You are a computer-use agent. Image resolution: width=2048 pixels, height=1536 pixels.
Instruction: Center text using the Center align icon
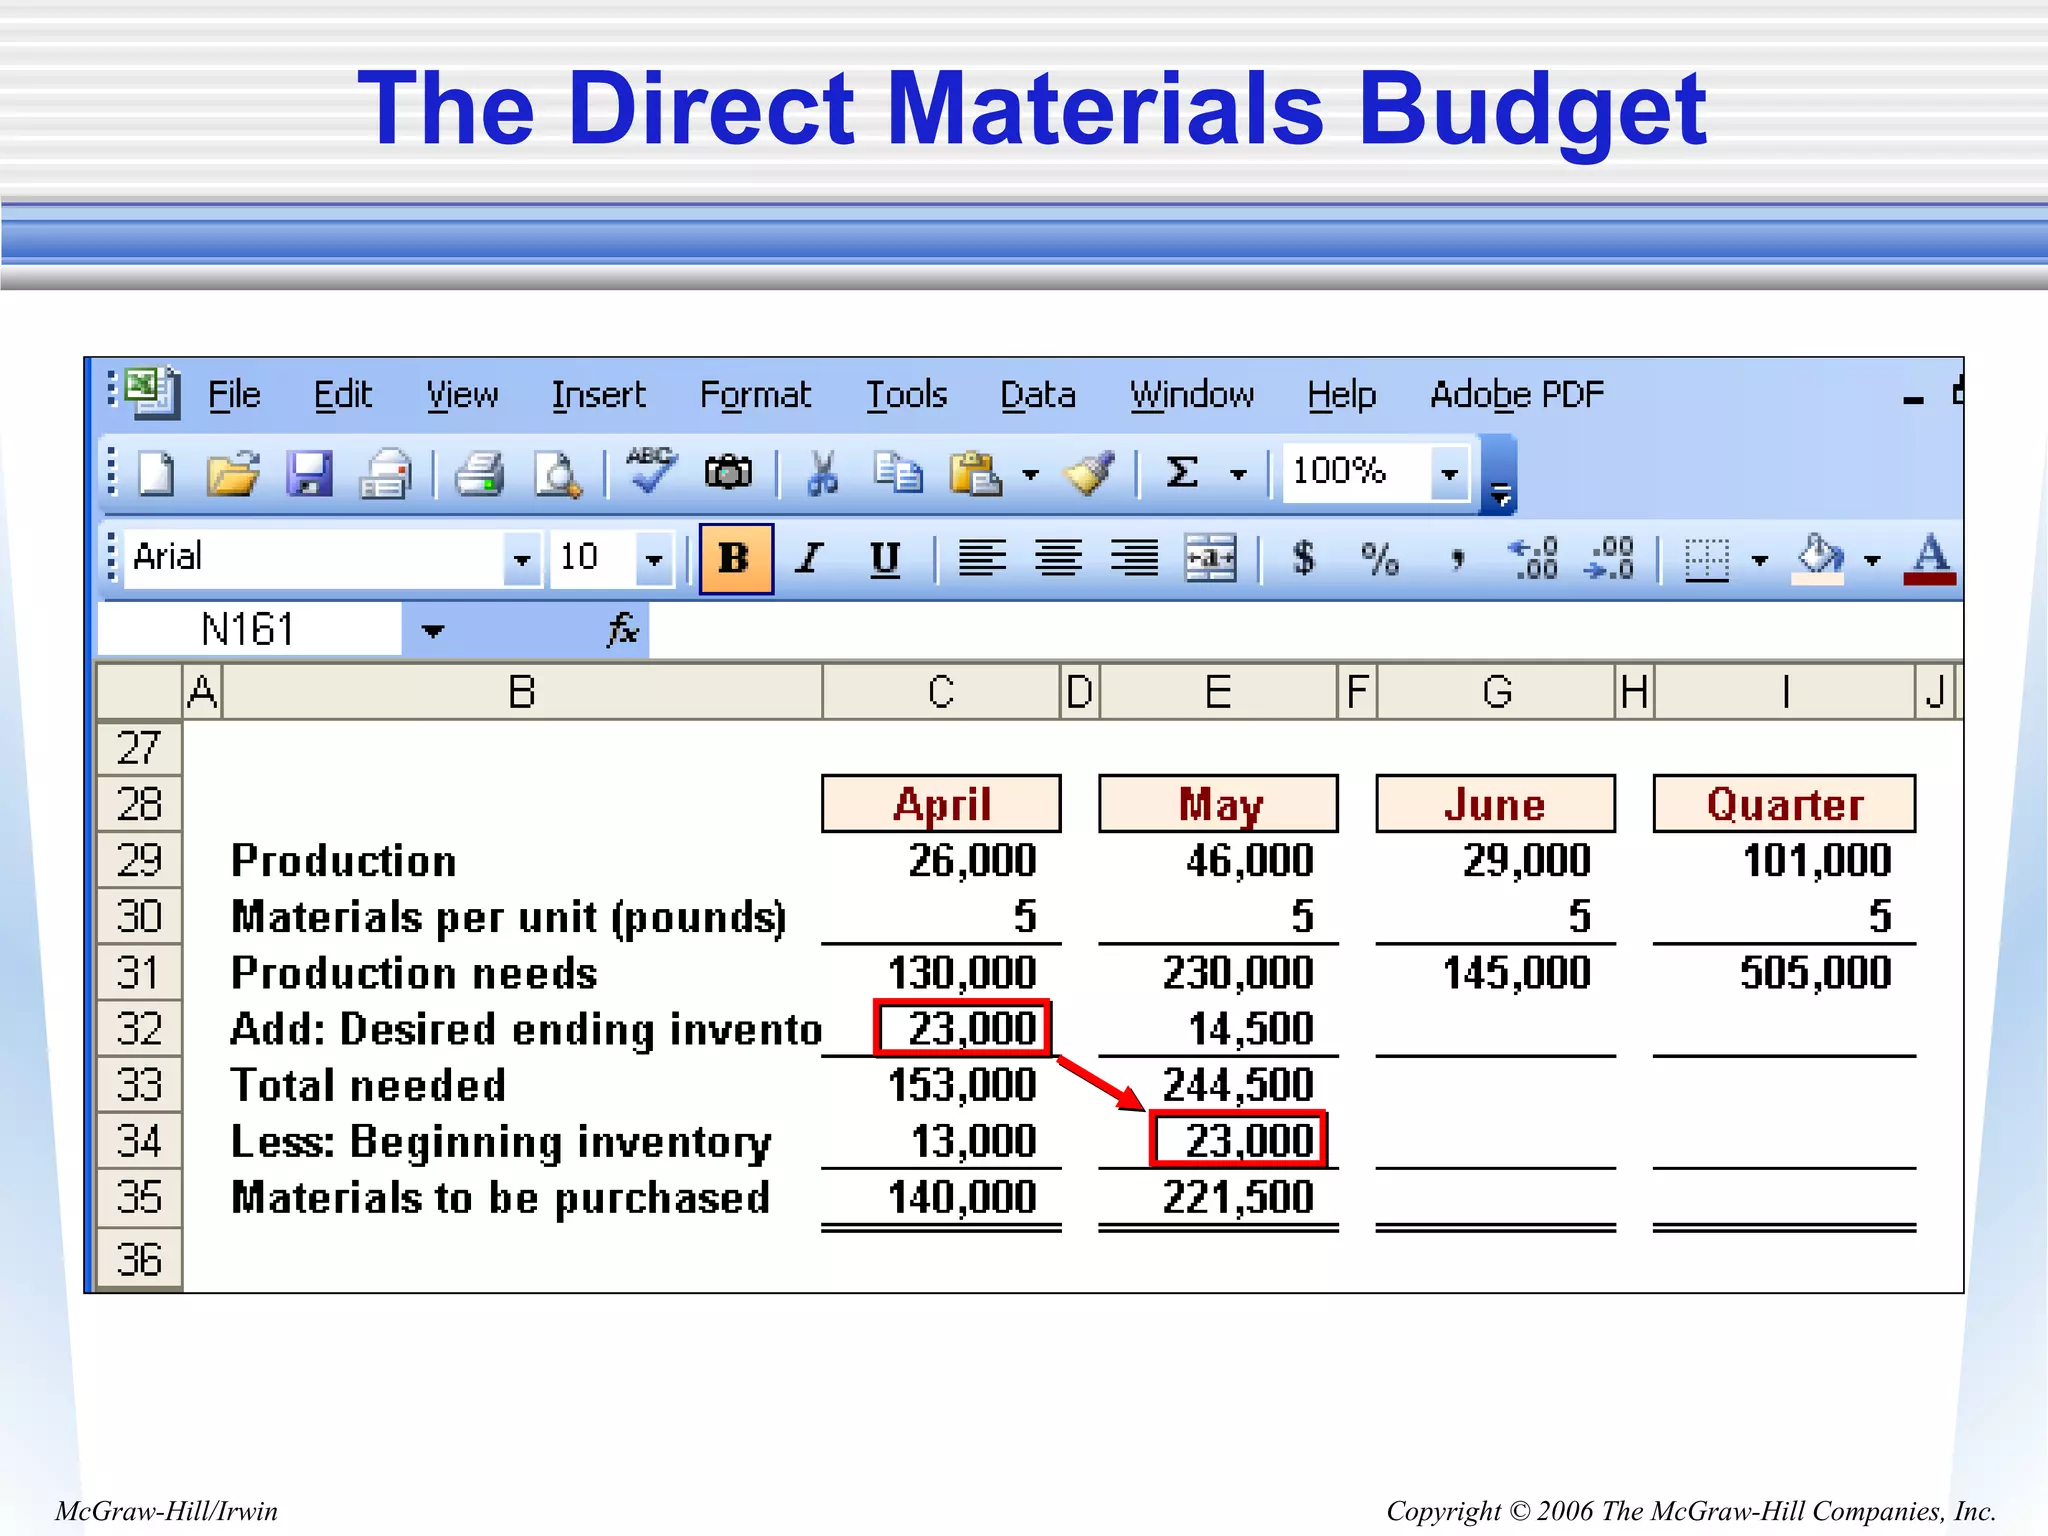pos(1058,558)
